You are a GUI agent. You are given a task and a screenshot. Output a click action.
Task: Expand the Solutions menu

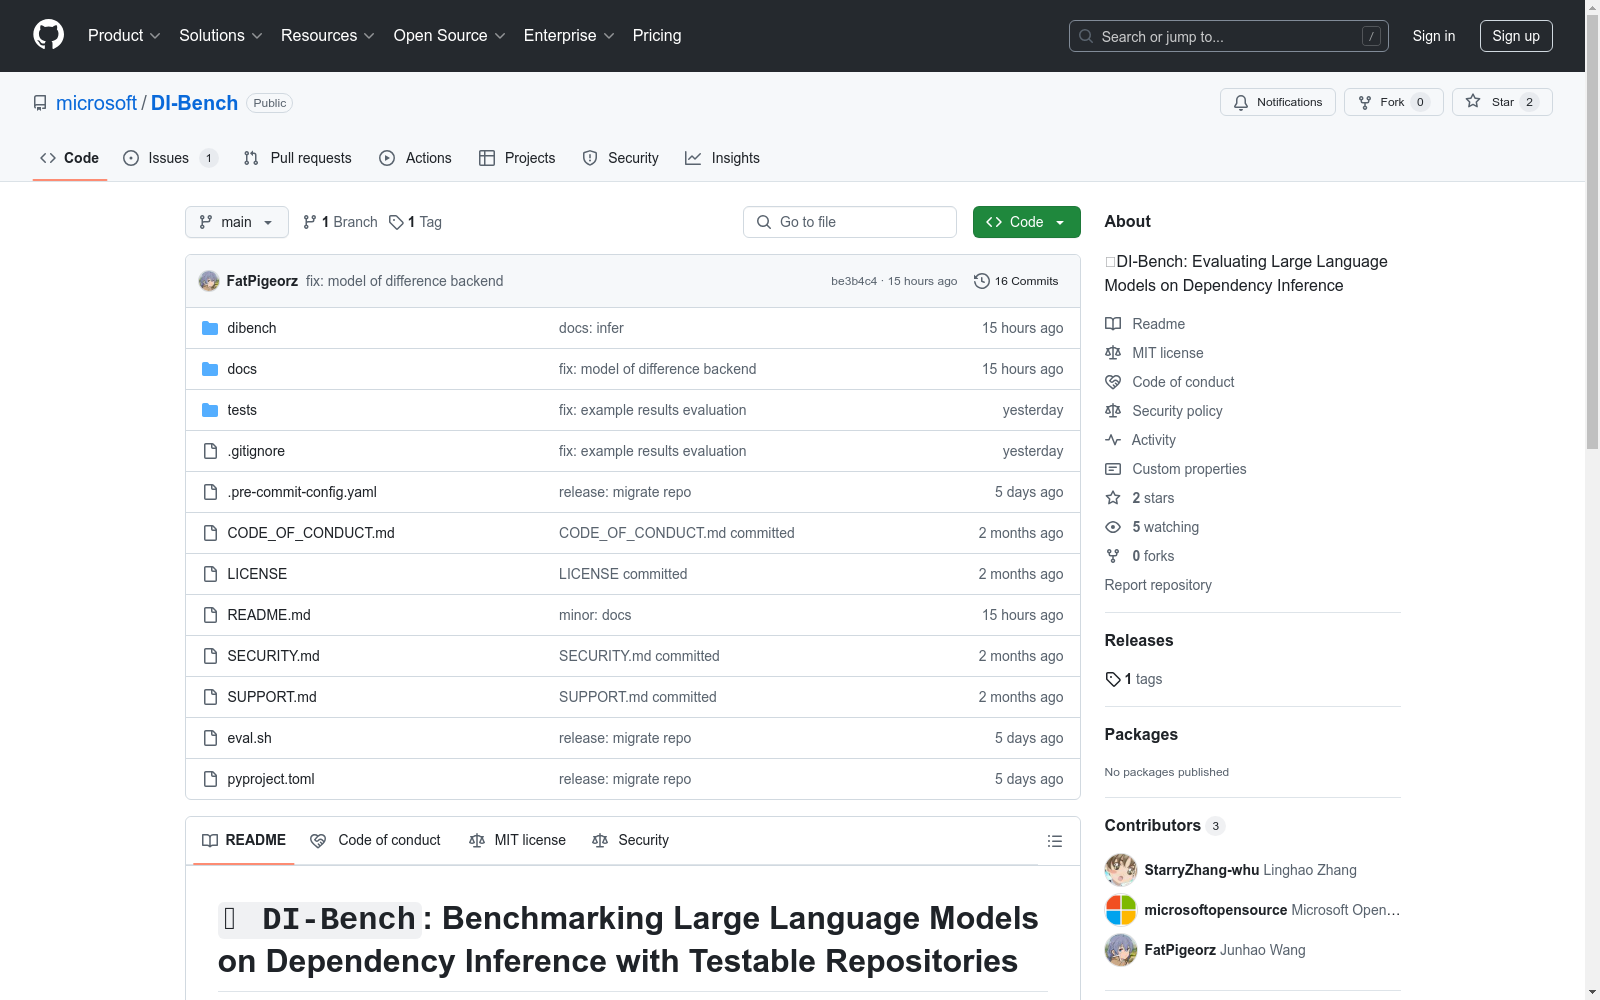click(221, 36)
